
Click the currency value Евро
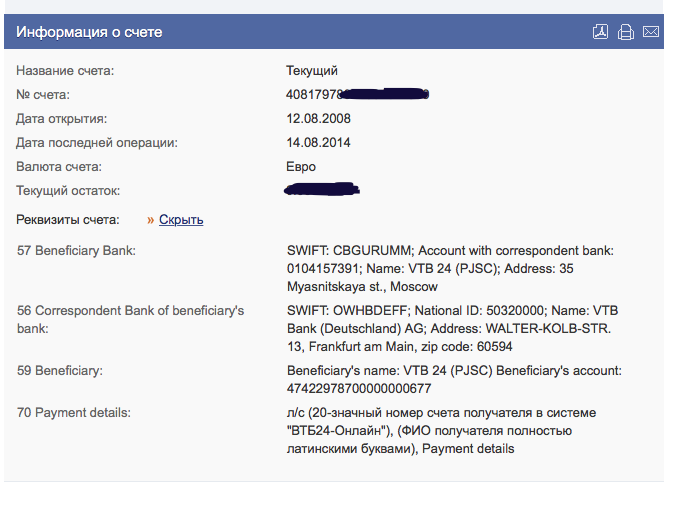point(301,167)
